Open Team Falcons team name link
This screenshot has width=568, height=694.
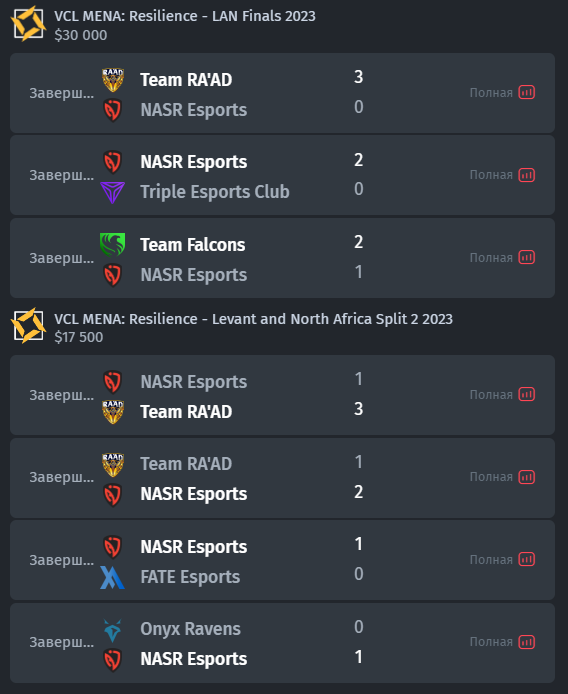(193, 245)
